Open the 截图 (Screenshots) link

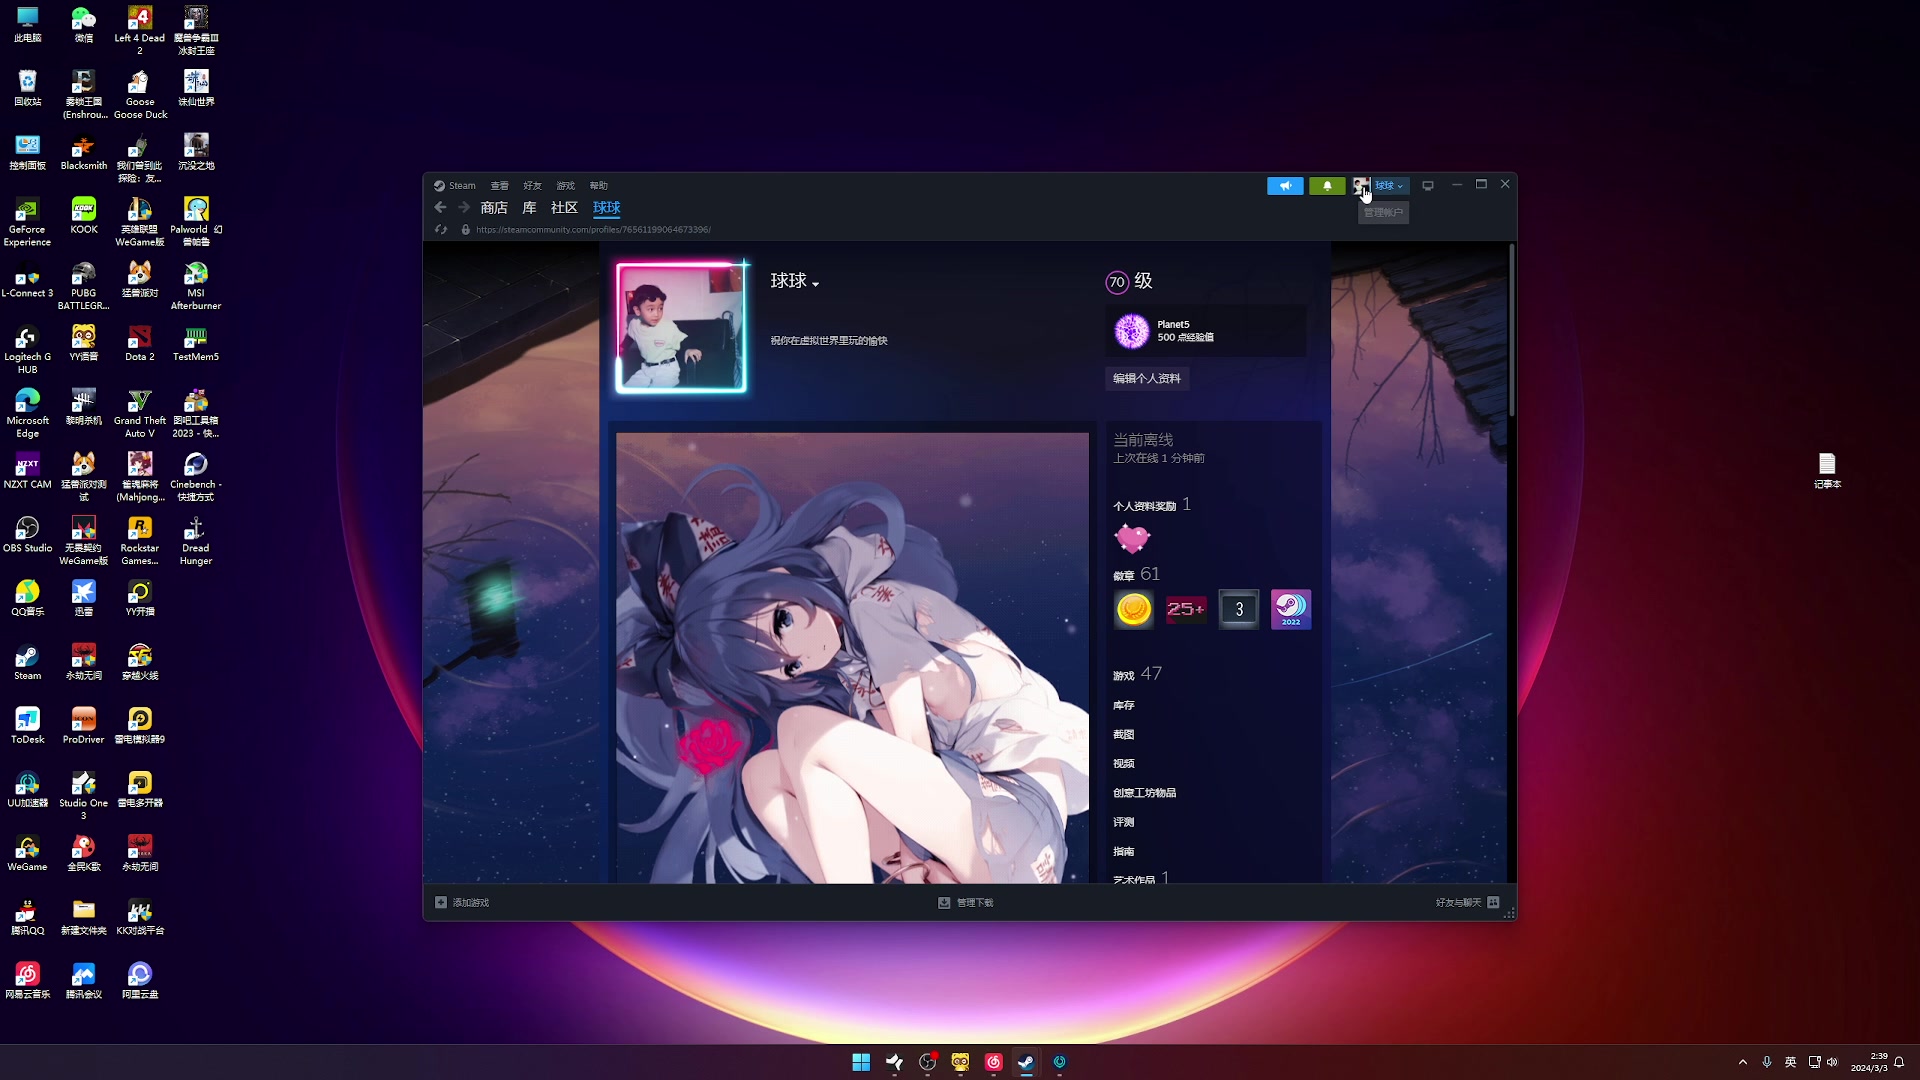point(1124,735)
